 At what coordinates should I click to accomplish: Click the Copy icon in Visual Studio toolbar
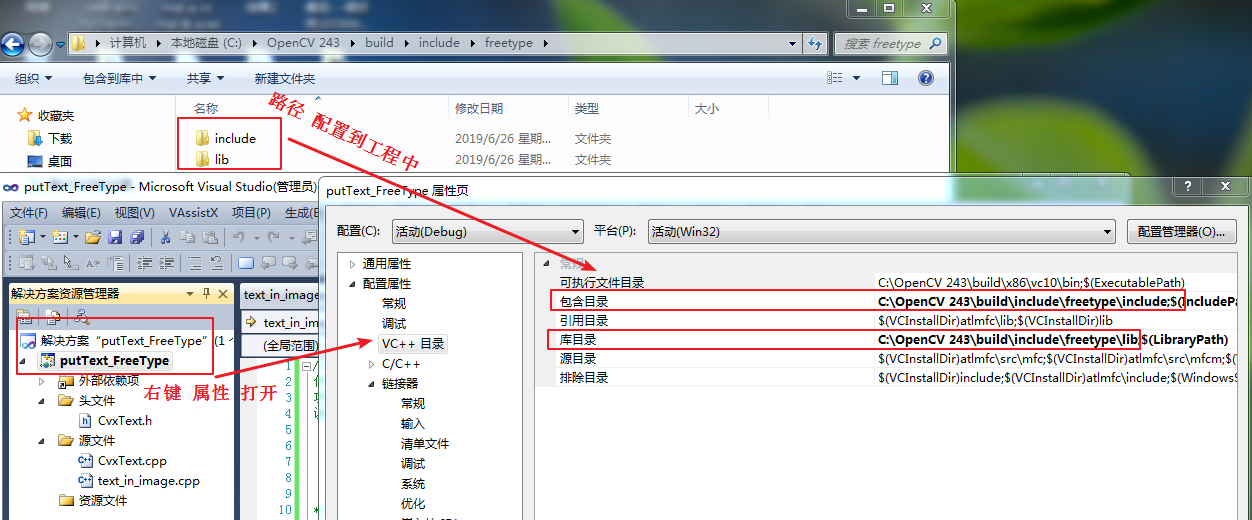point(187,237)
